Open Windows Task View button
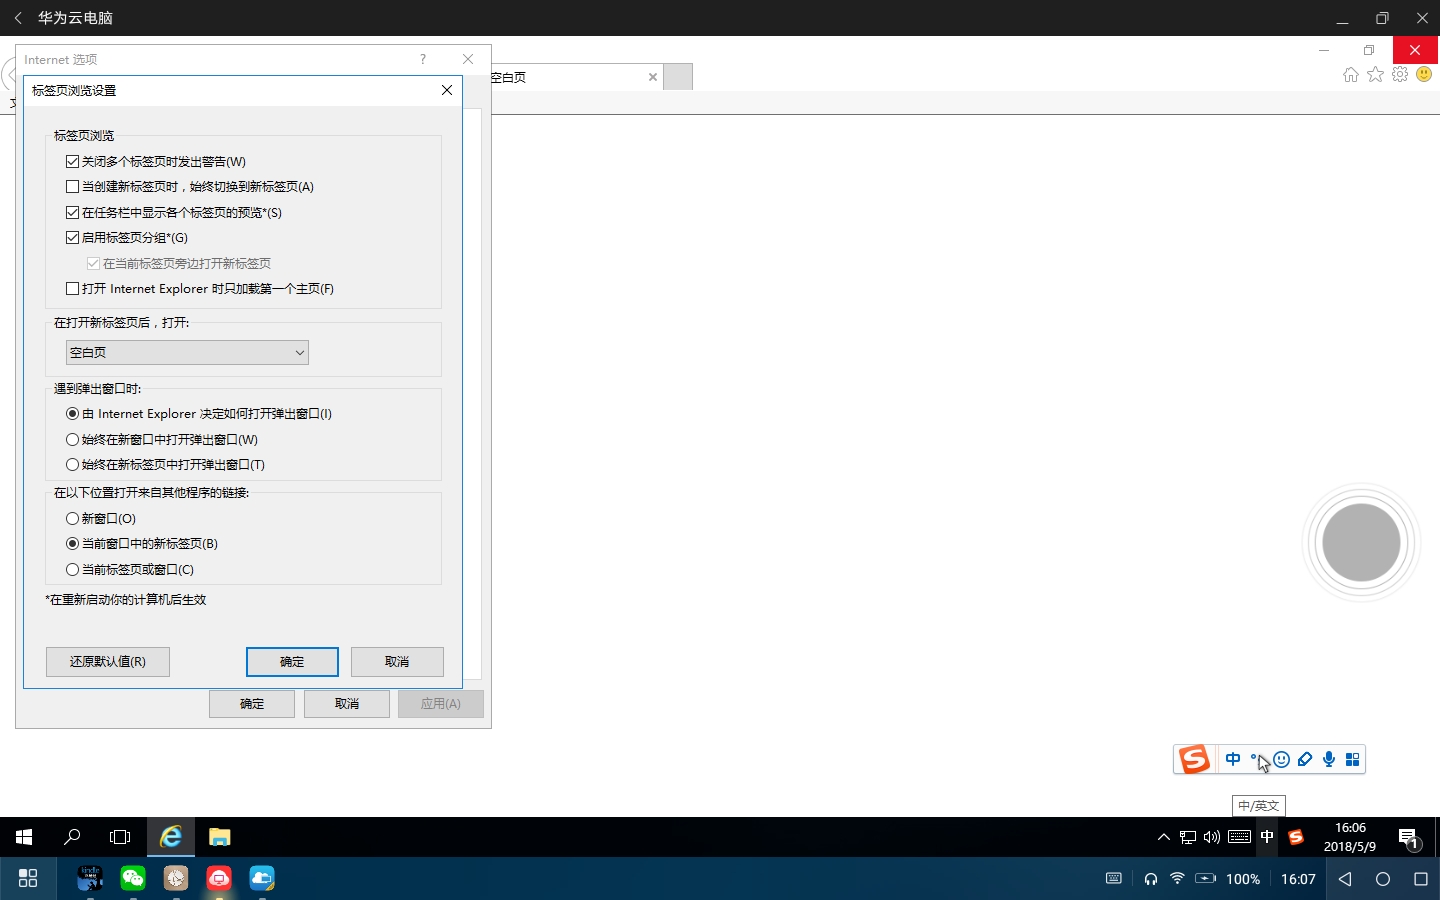This screenshot has height=900, width=1440. [120, 837]
